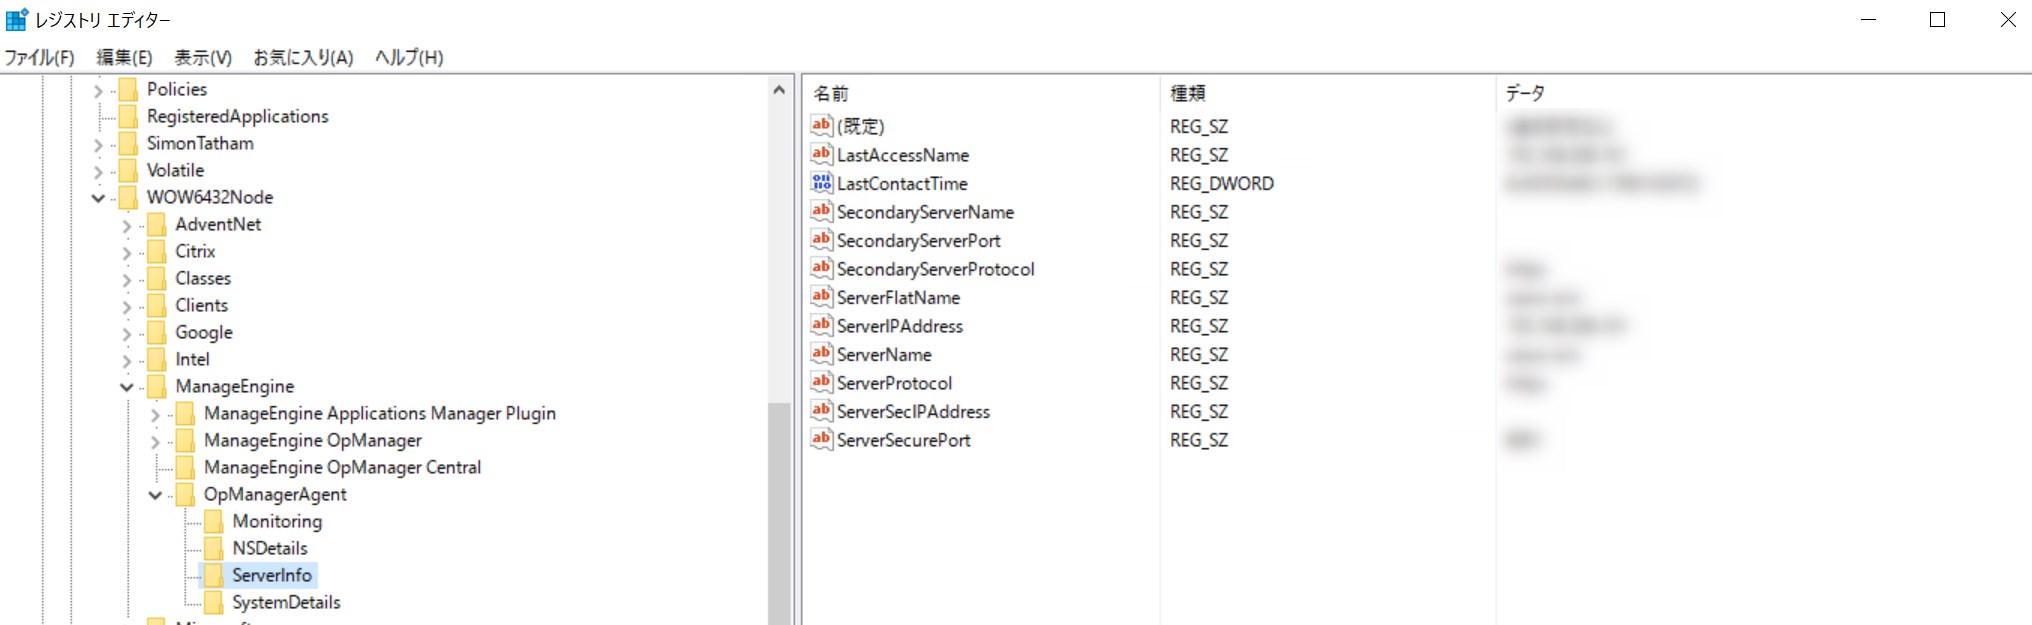
Task: Collapse the OpManagerAgent key
Action: click(x=155, y=495)
